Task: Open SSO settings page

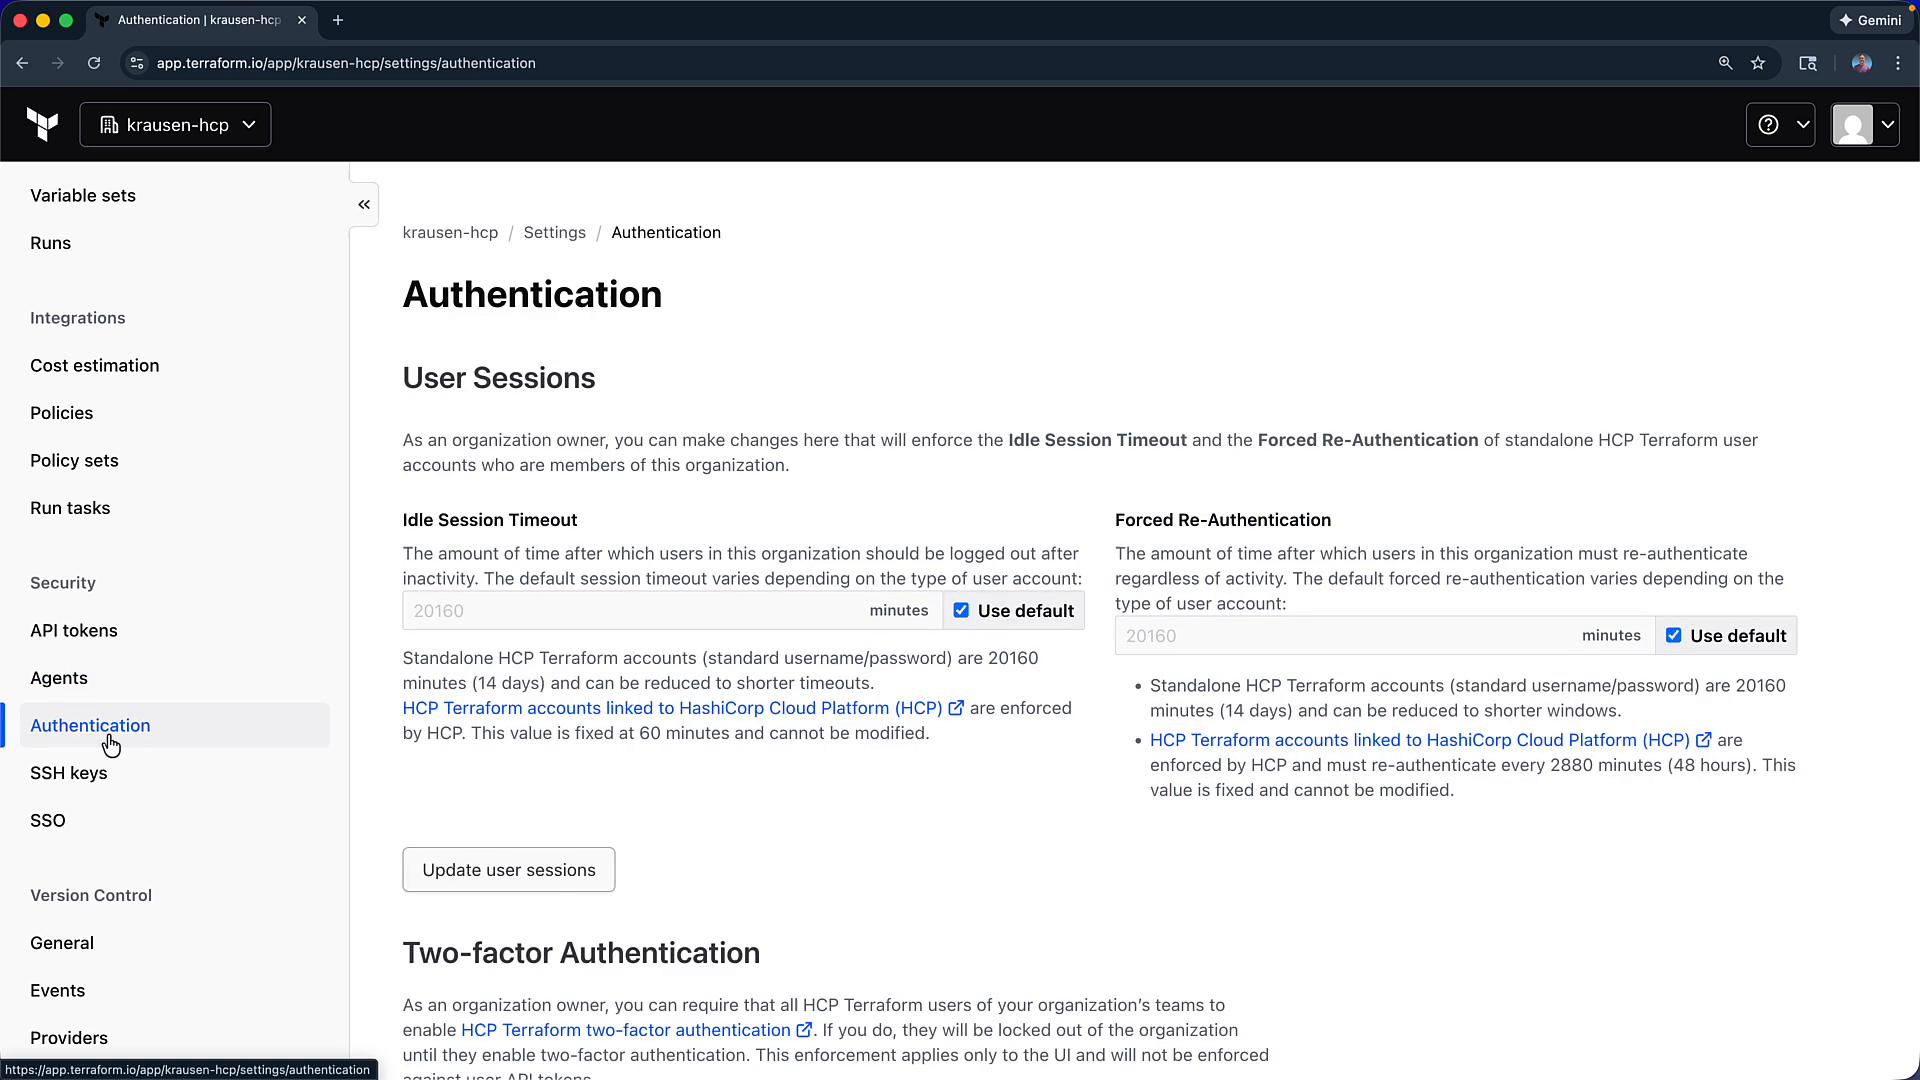Action: pos(48,820)
